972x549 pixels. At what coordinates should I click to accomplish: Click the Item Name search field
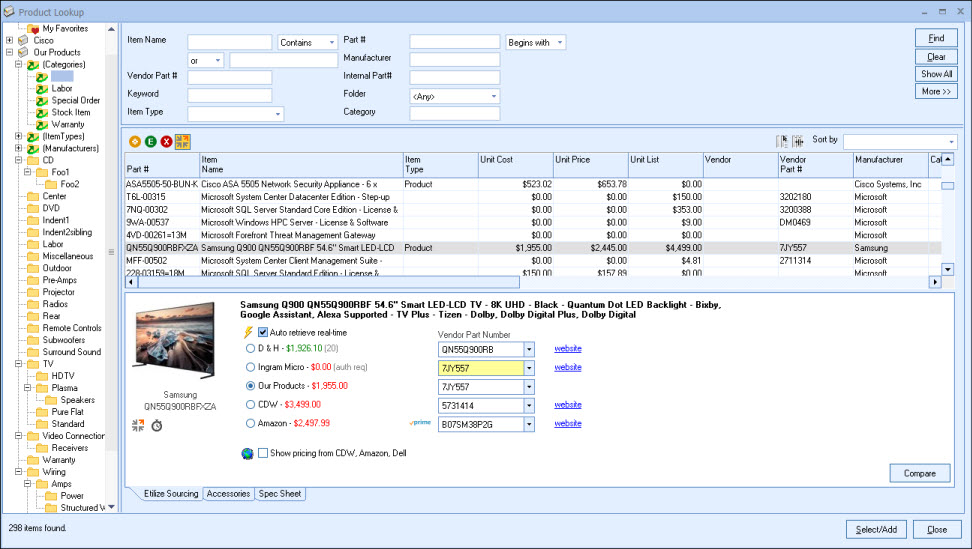(x=230, y=42)
